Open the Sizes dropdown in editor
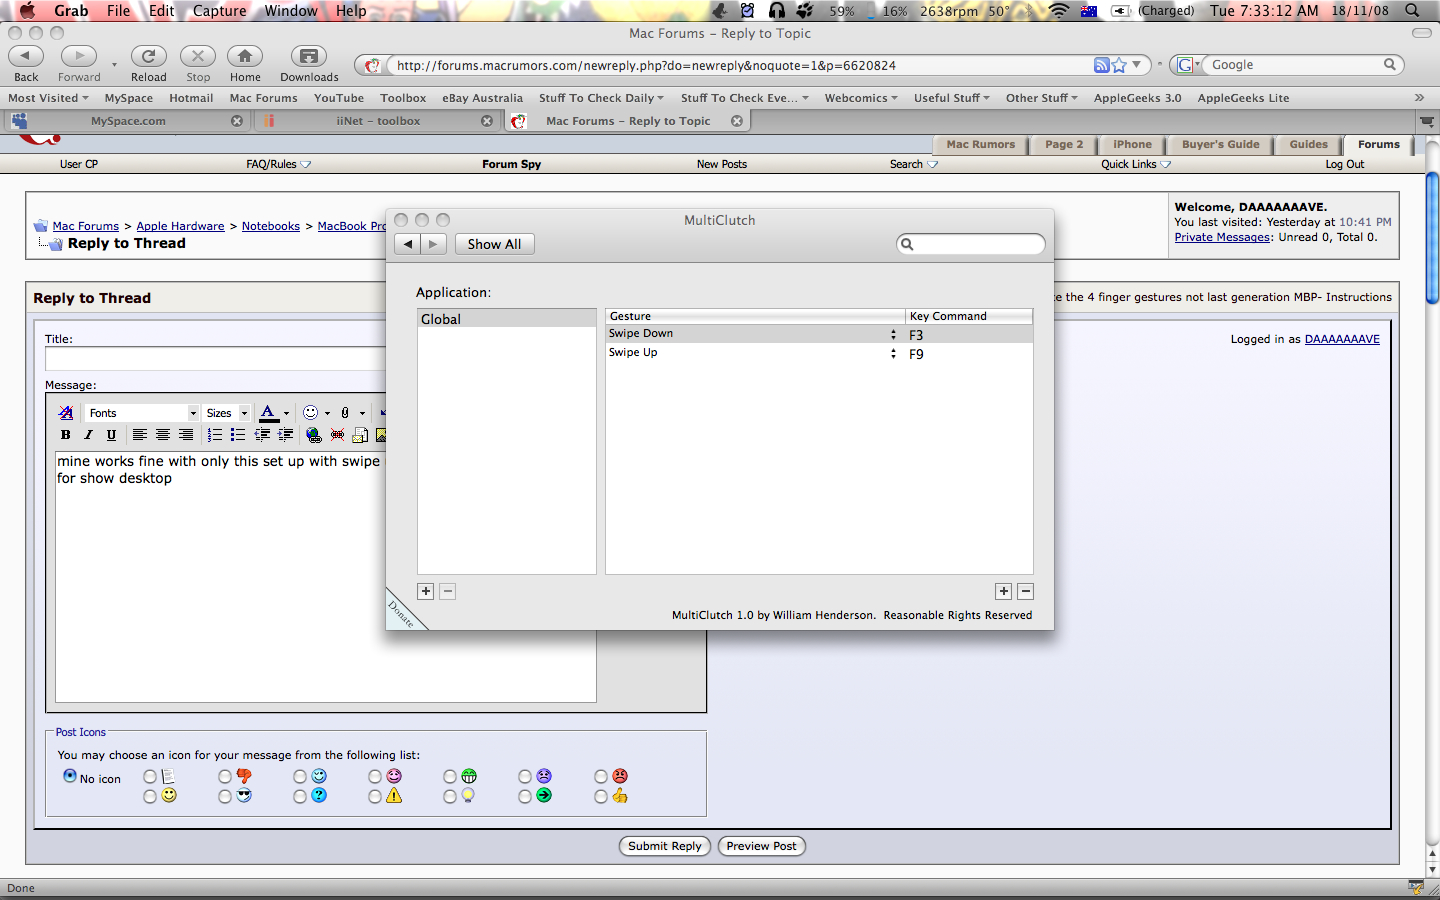 226,413
